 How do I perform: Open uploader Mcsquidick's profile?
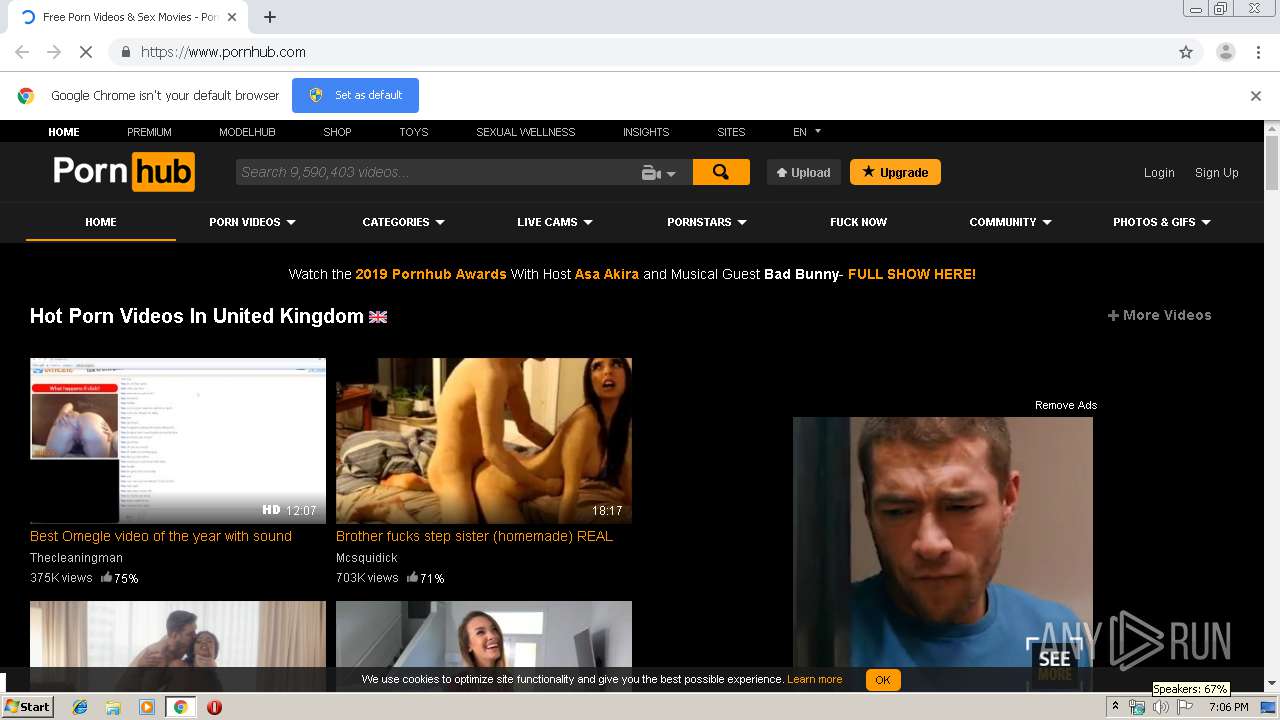click(x=367, y=558)
